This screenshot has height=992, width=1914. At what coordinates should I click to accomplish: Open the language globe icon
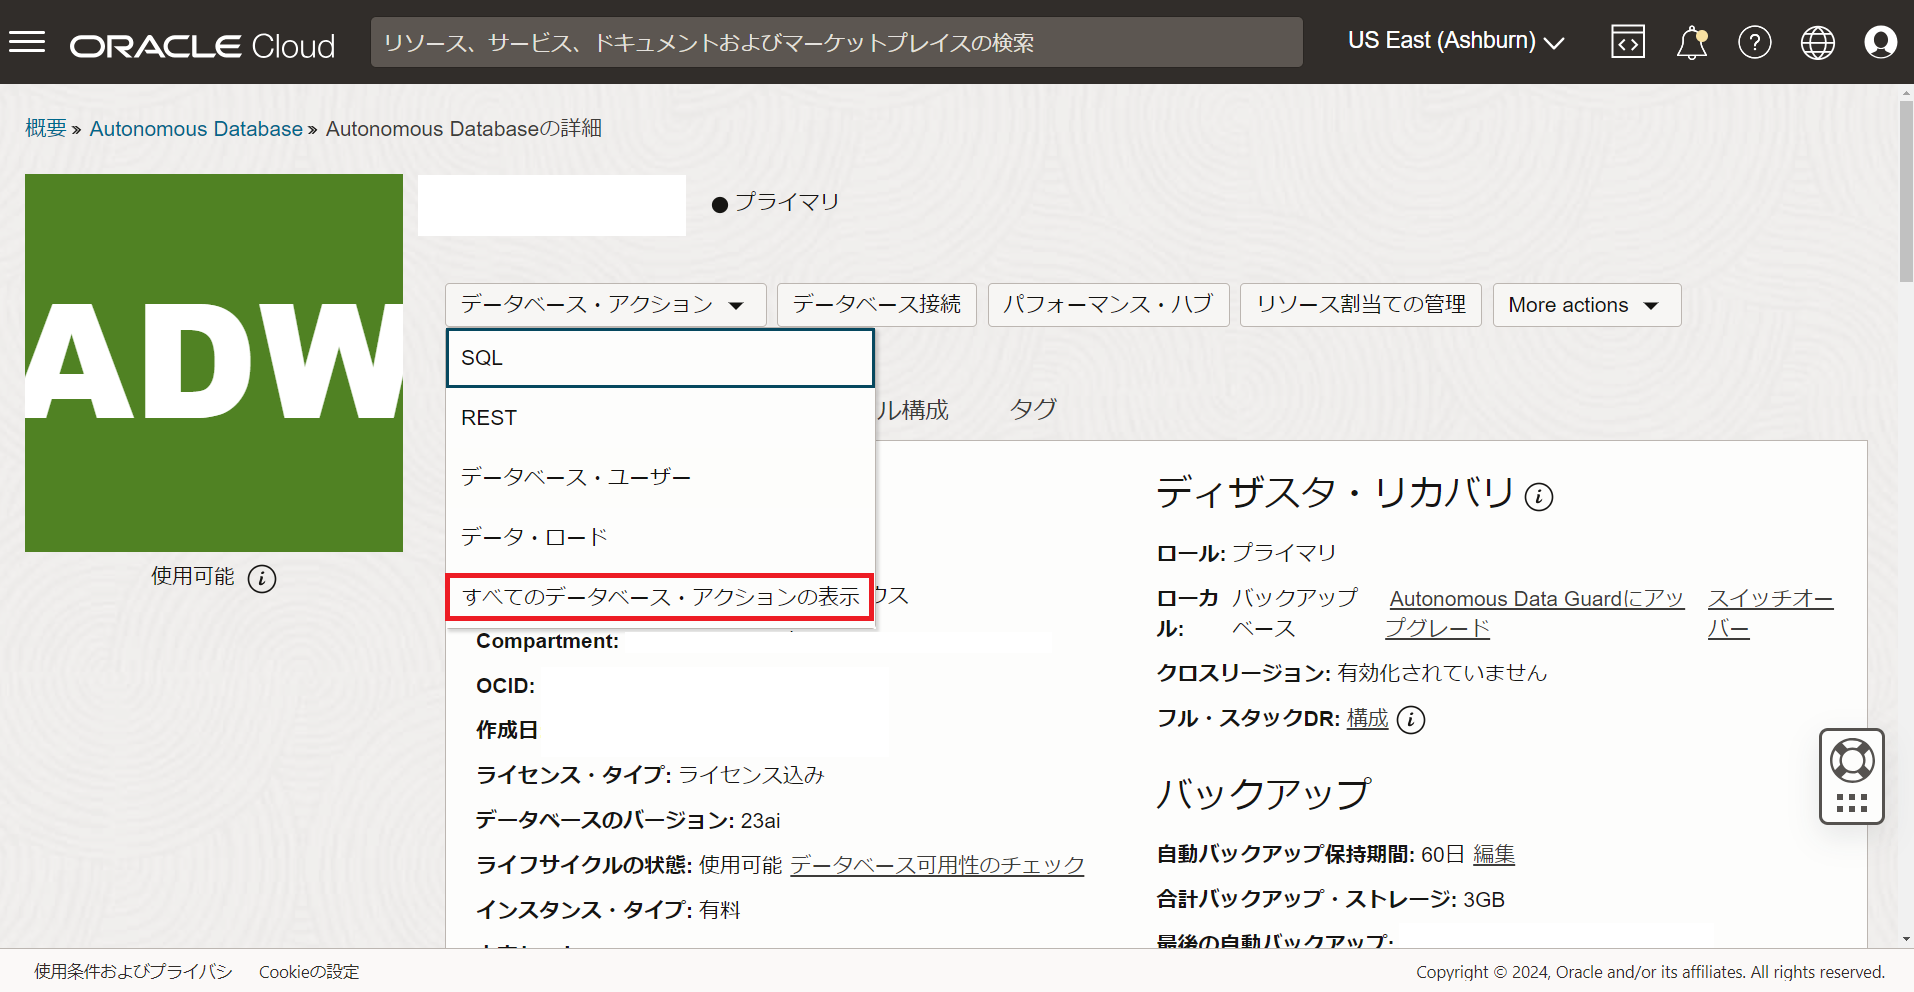pos(1818,42)
